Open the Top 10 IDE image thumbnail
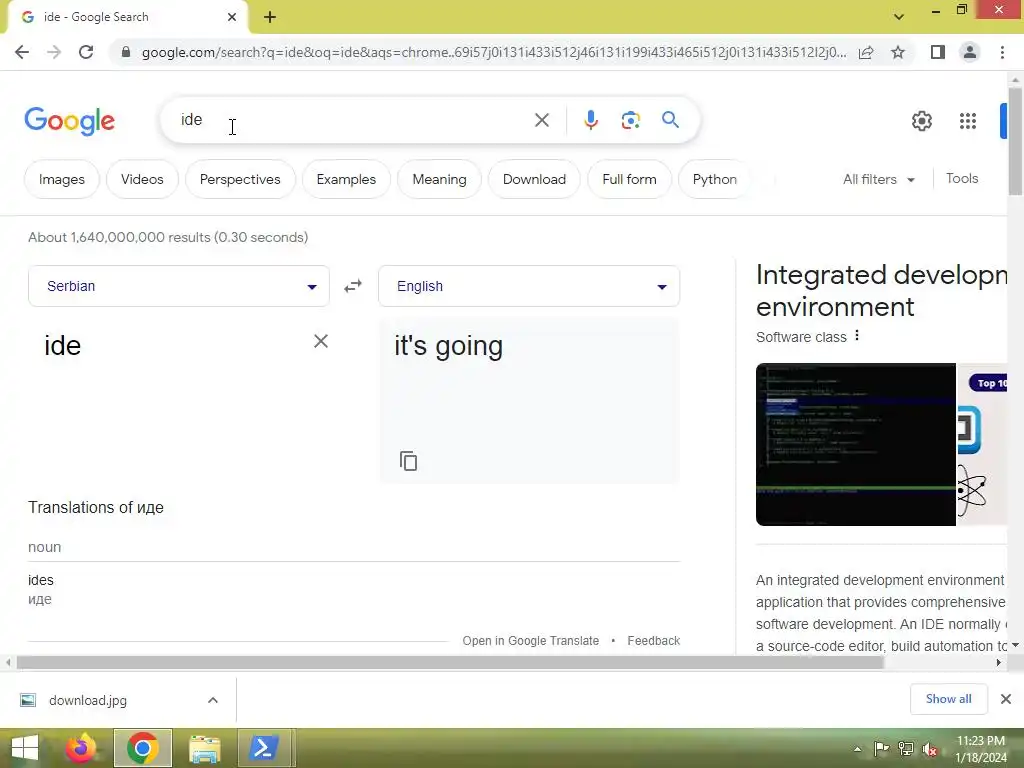This screenshot has width=1024, height=768. [982, 444]
